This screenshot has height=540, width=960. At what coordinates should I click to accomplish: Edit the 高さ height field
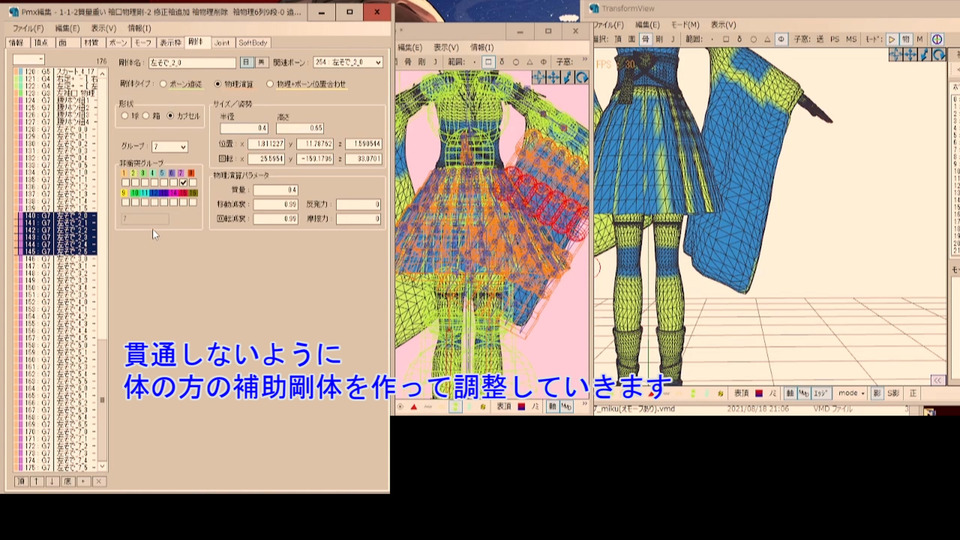(299, 128)
